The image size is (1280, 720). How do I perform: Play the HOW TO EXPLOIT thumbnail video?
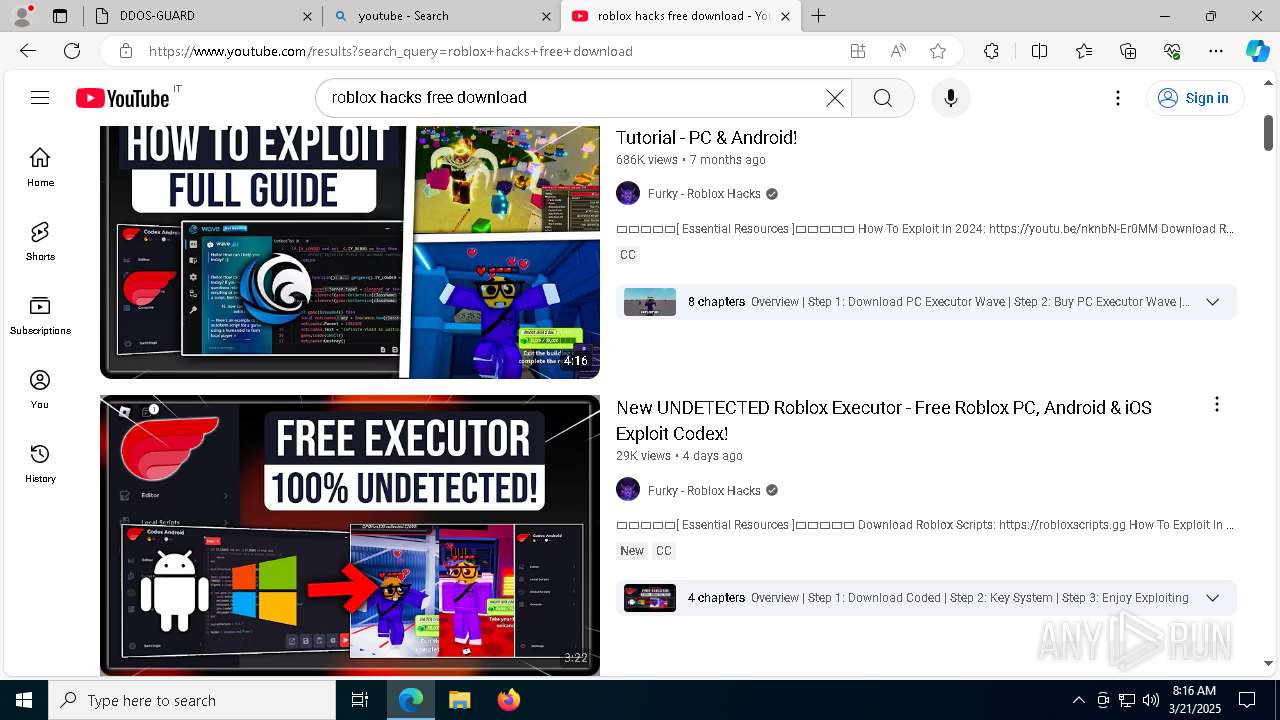click(350, 252)
